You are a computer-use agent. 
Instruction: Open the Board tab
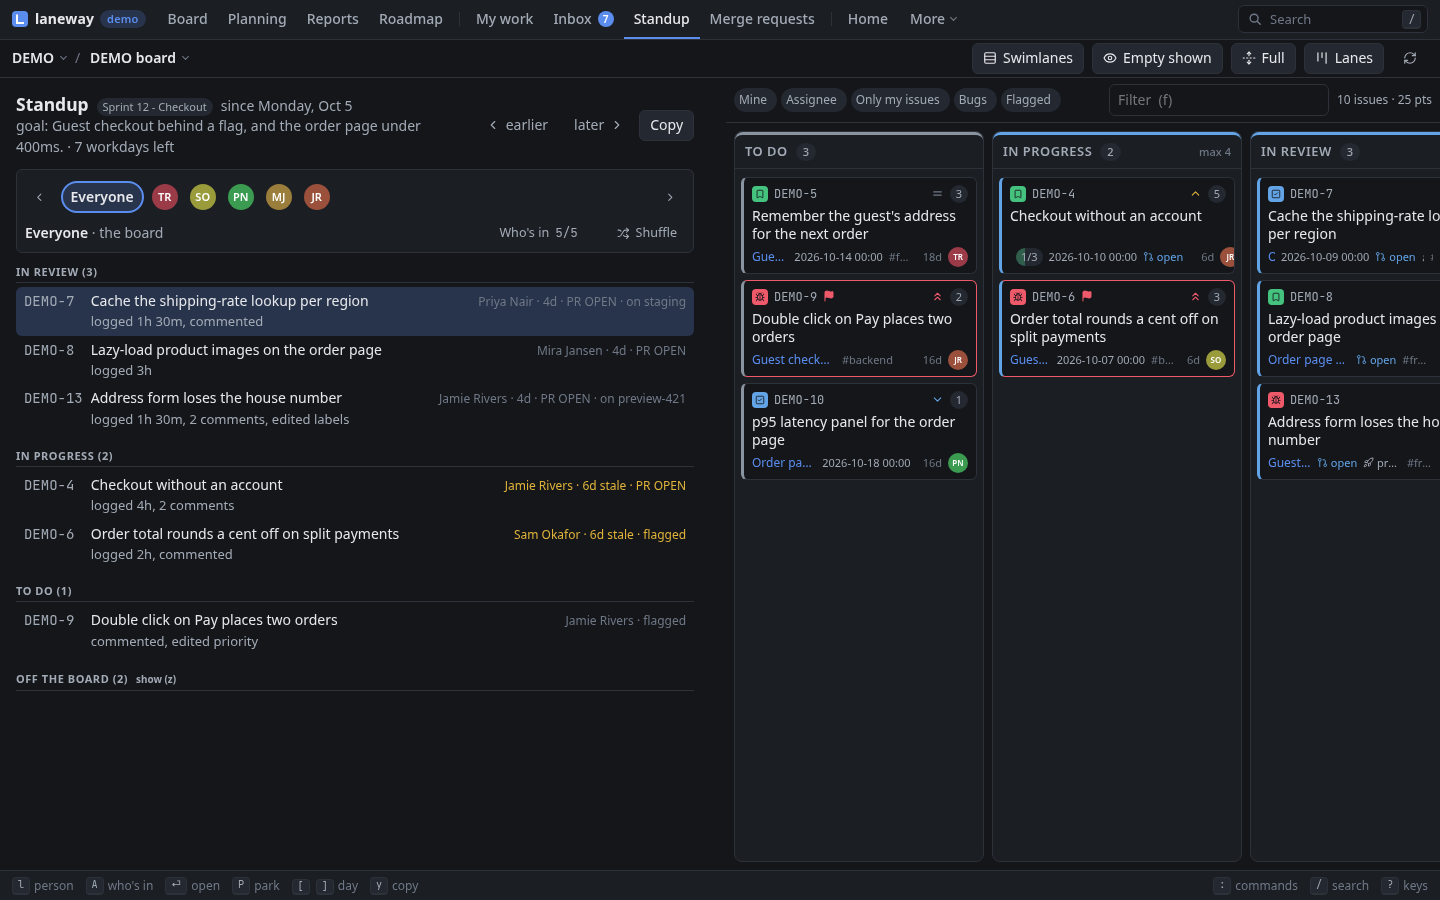[x=188, y=19]
